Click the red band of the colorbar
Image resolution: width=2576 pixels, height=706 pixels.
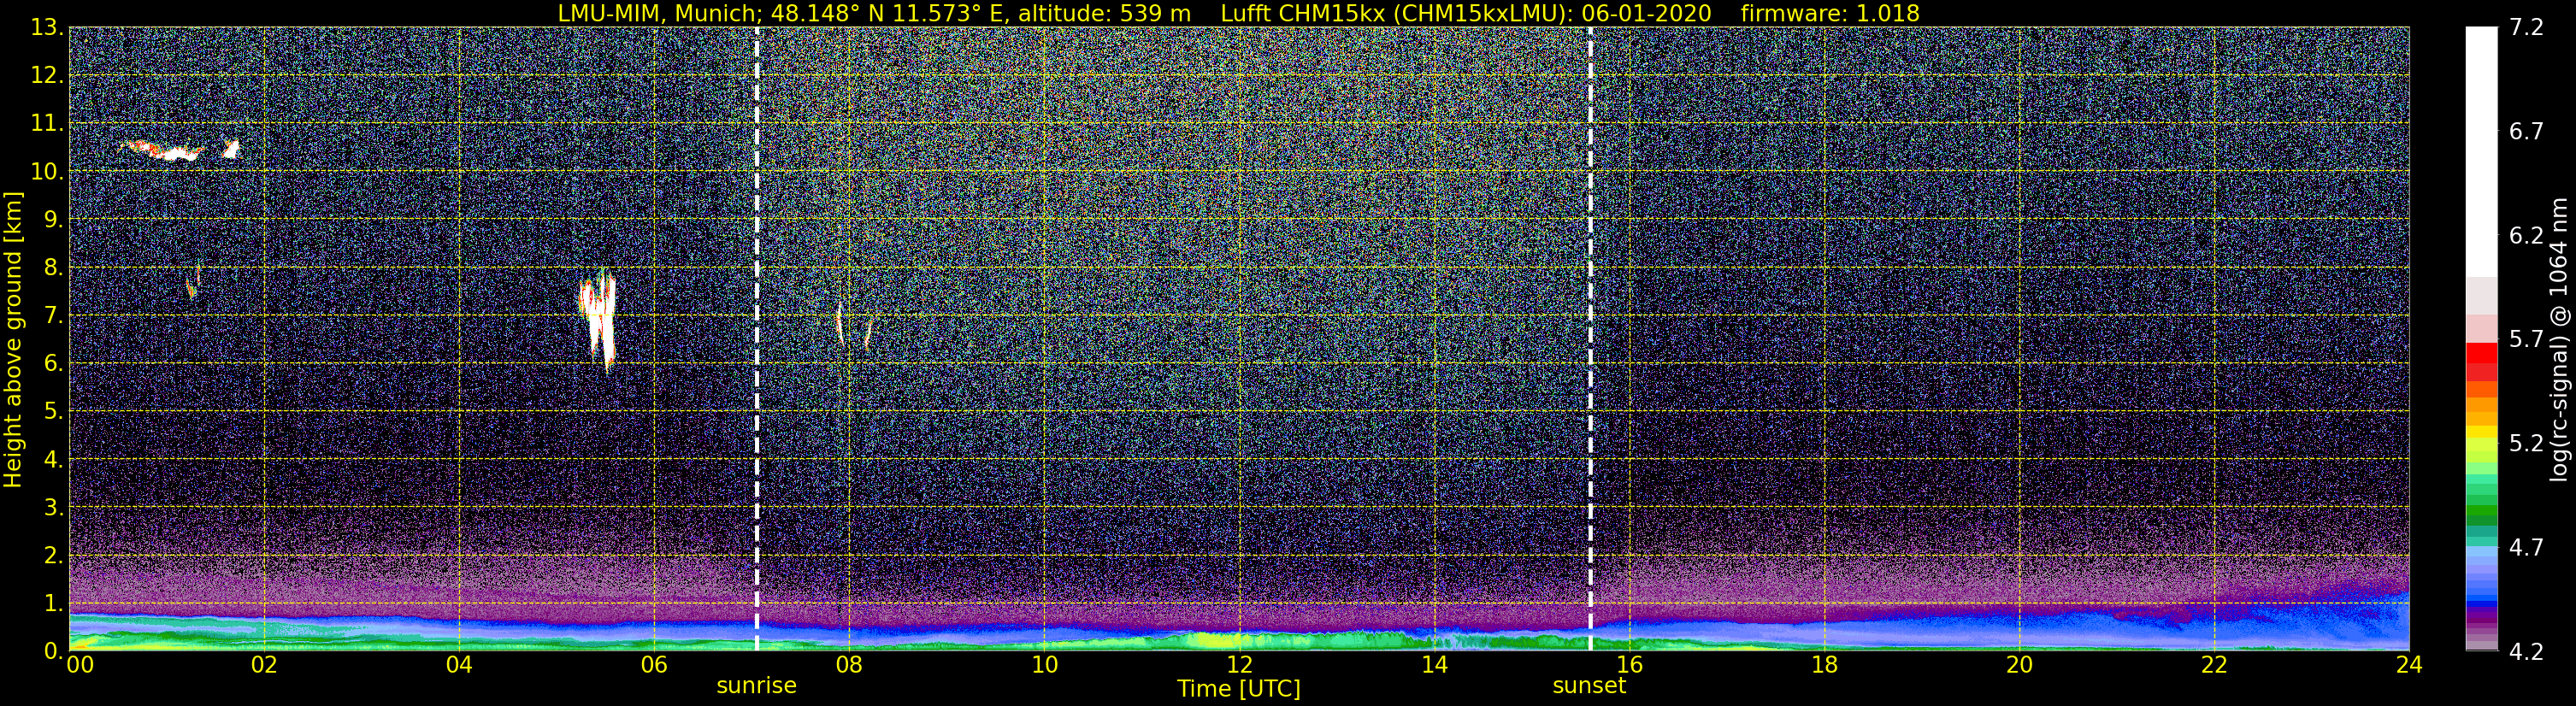click(x=2481, y=361)
